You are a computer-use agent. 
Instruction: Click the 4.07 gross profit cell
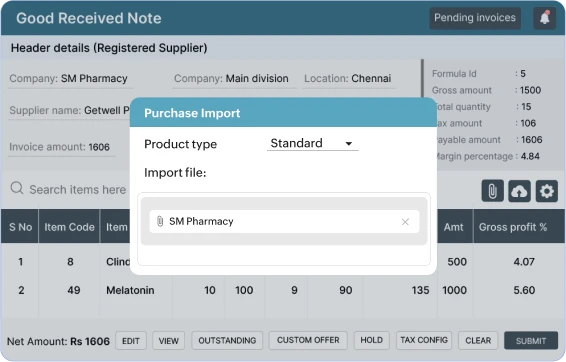coord(524,262)
